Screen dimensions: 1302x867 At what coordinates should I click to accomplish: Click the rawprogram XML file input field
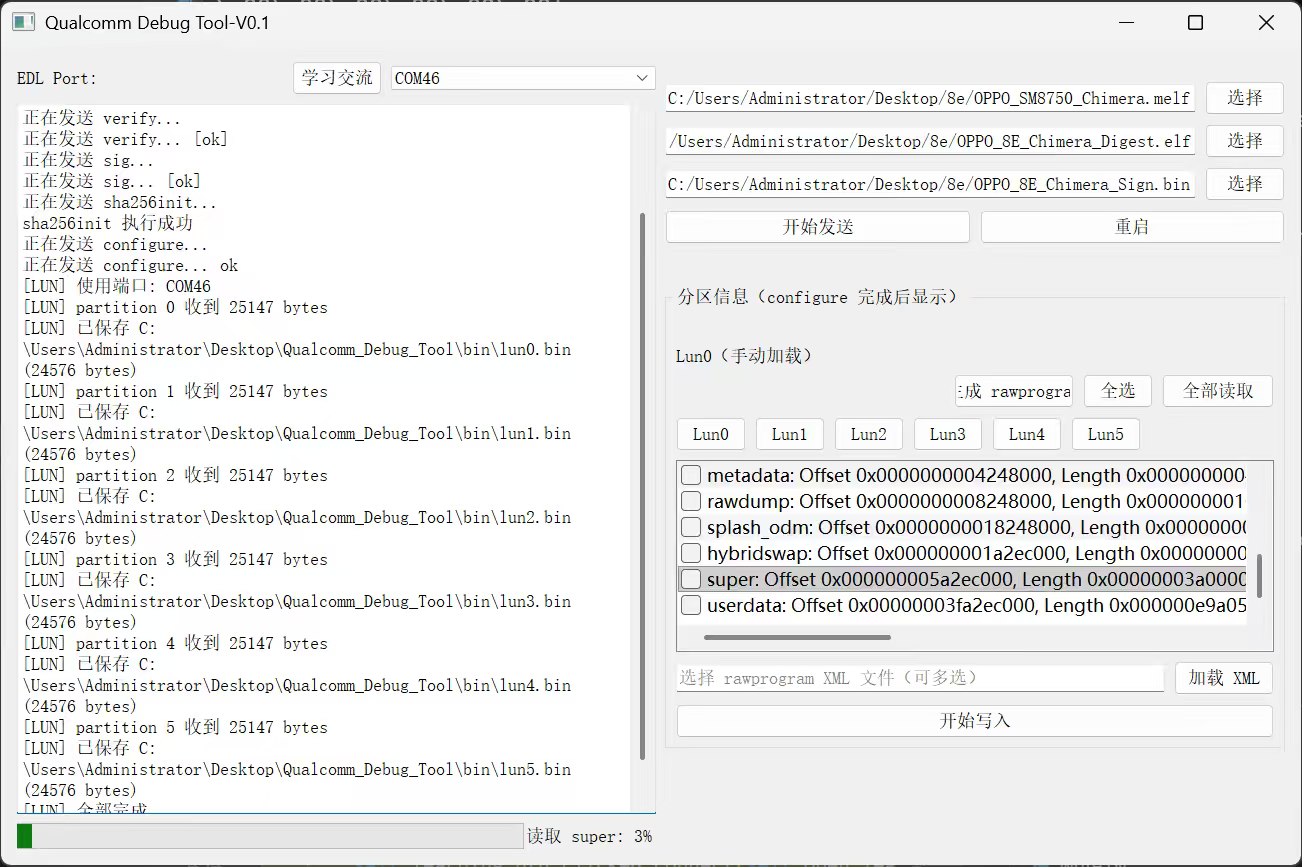tap(920, 678)
